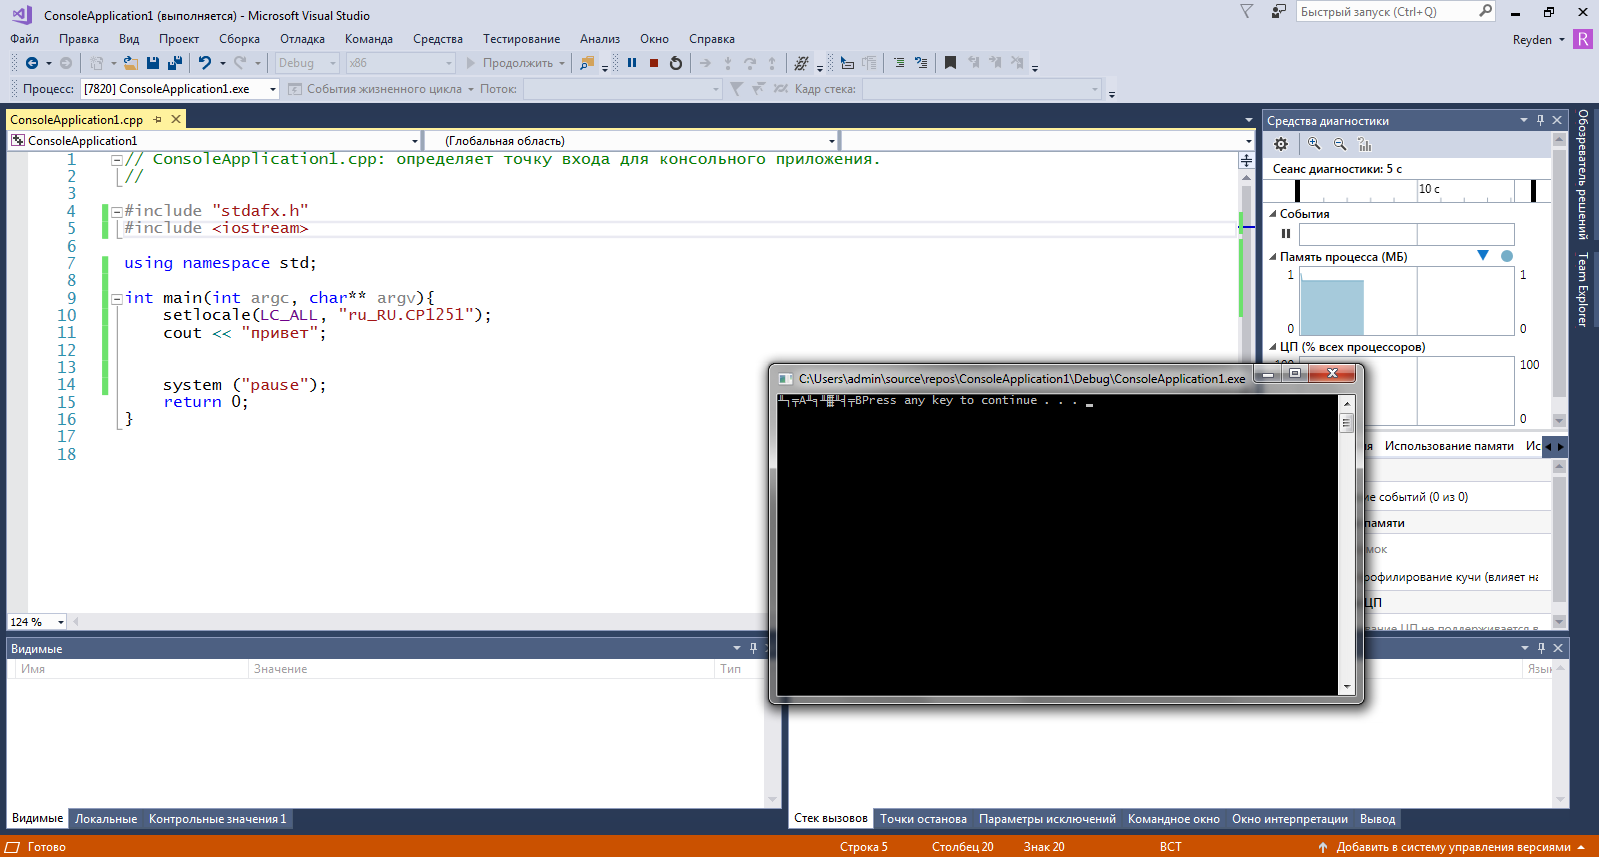1599x857 pixels.
Task: Pause the Events track in diagnostics
Action: (x=1286, y=234)
